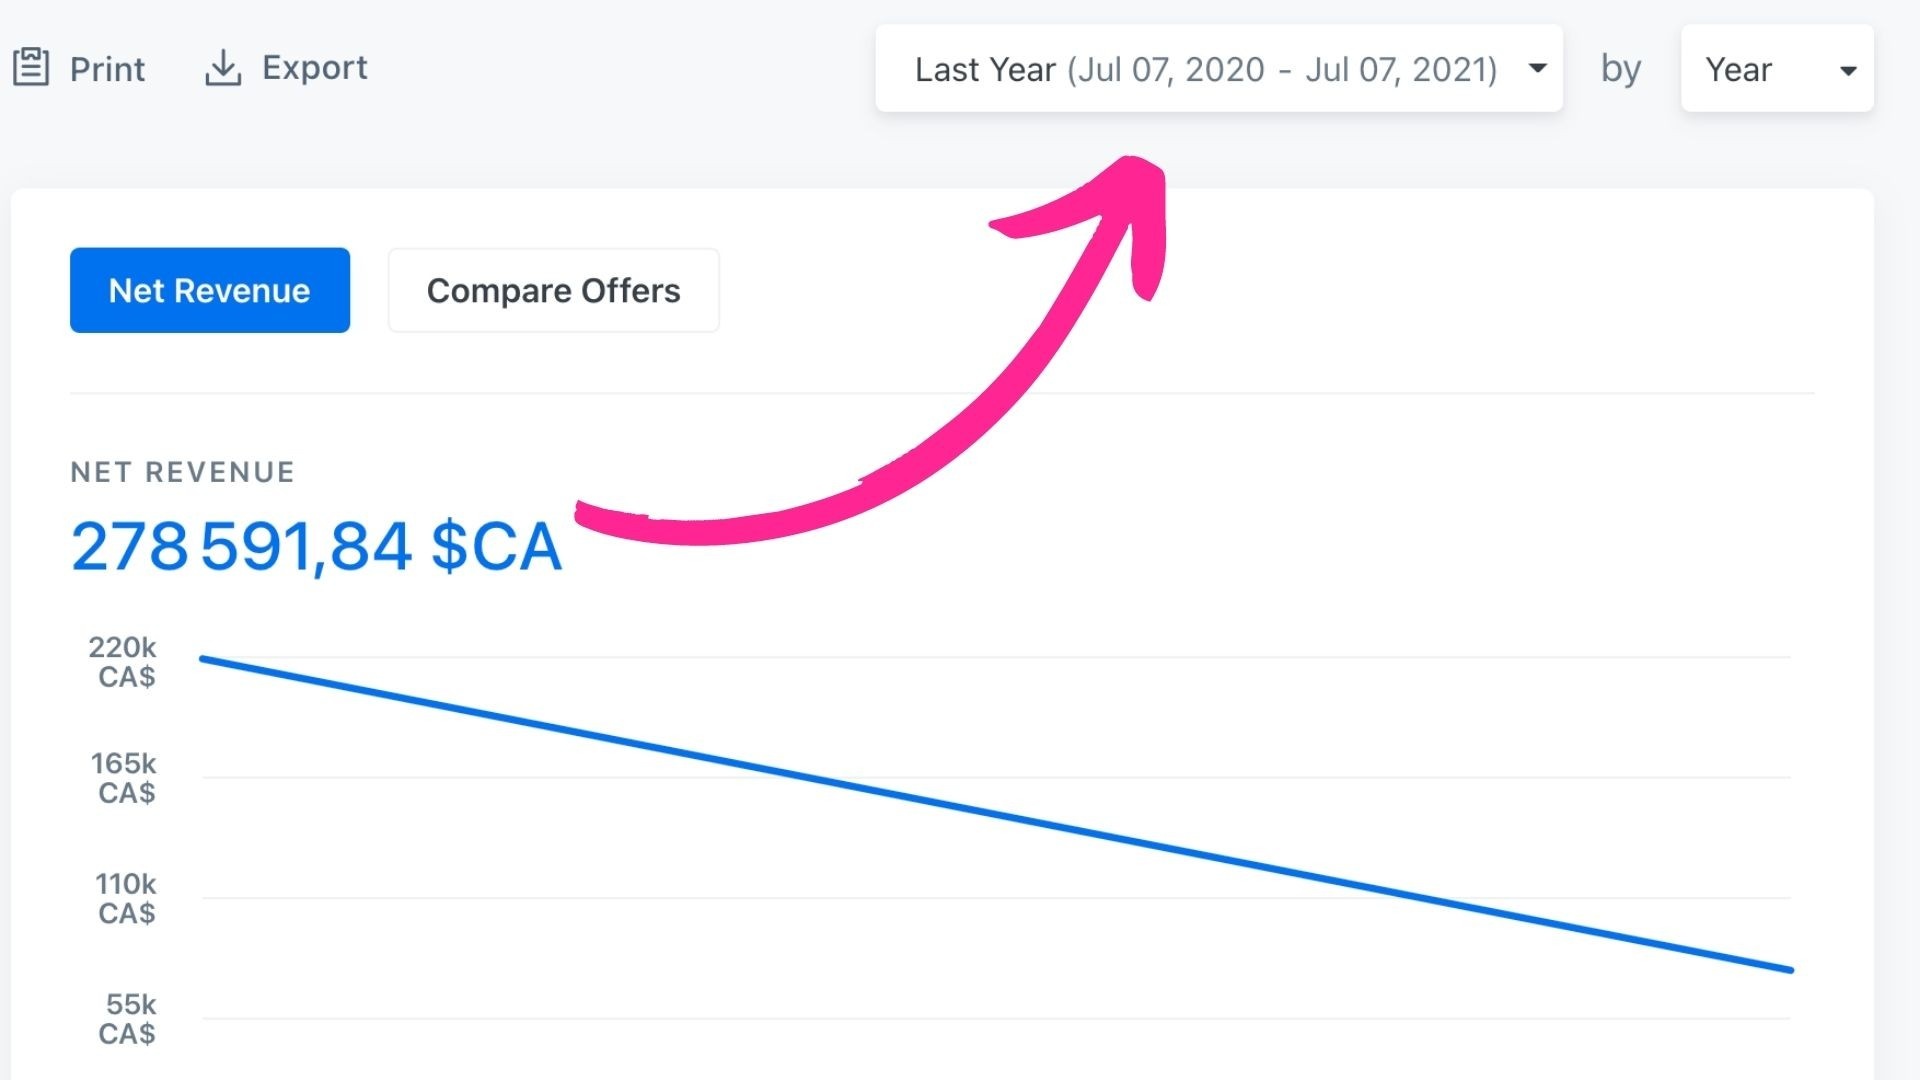The height and width of the screenshot is (1080, 1920).
Task: Click the Print clipboard icon
Action: 31,68
